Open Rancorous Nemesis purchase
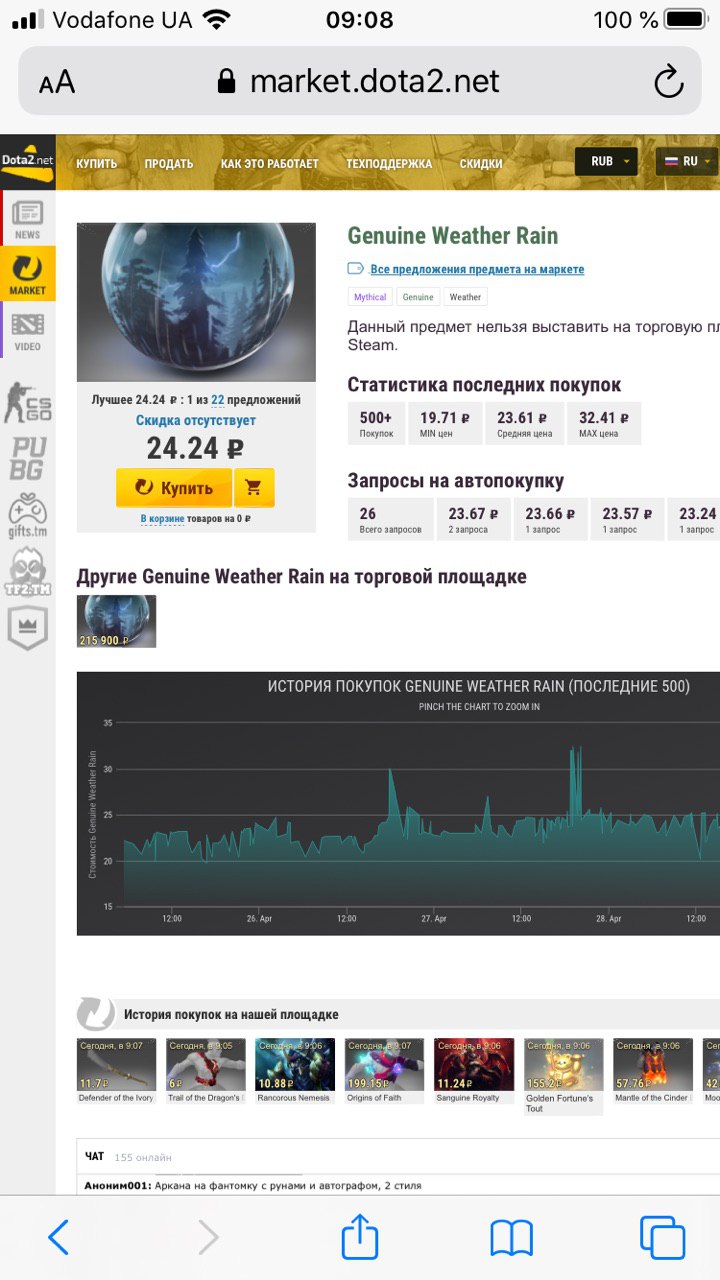The image size is (720, 1280). tap(295, 1071)
